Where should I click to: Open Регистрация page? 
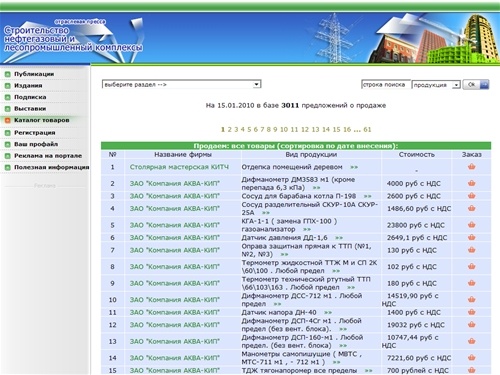(x=35, y=133)
